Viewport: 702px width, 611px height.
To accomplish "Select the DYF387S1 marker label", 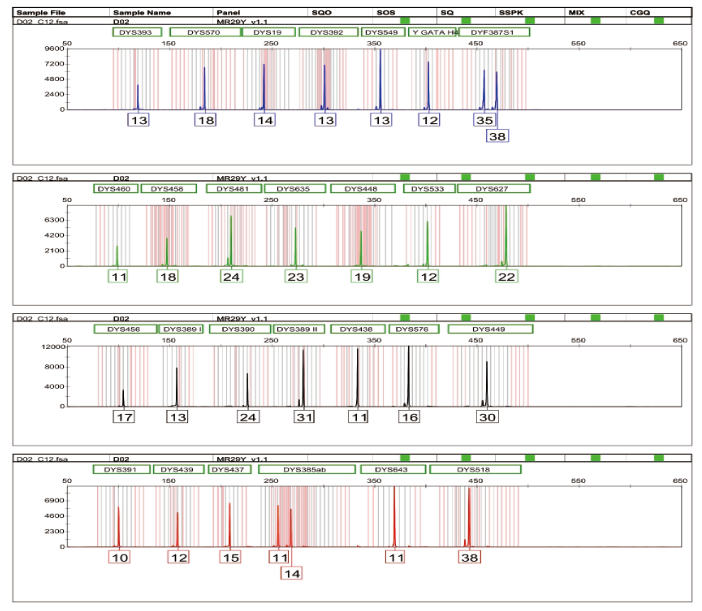I will [x=493, y=32].
